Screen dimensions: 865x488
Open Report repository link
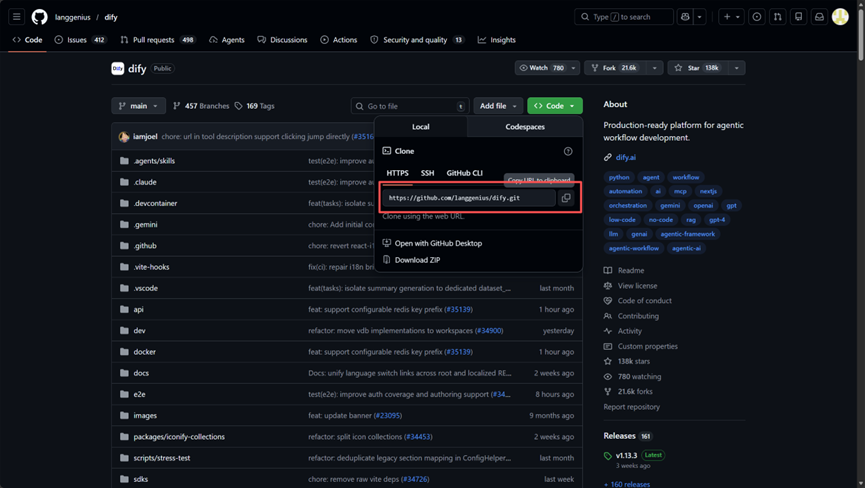[631, 407]
